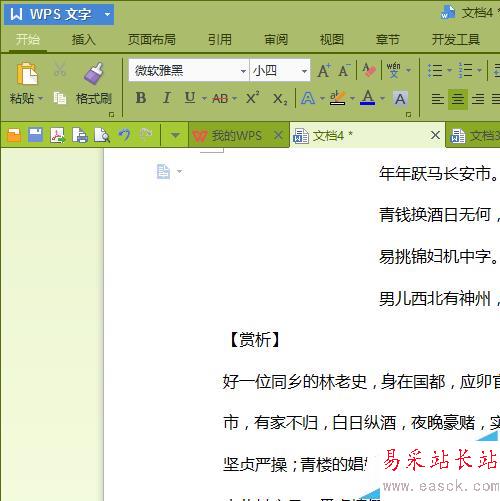Open strikethrough options dropdown arrow
The width and height of the screenshot is (500, 501).
pyautogui.click(x=234, y=99)
